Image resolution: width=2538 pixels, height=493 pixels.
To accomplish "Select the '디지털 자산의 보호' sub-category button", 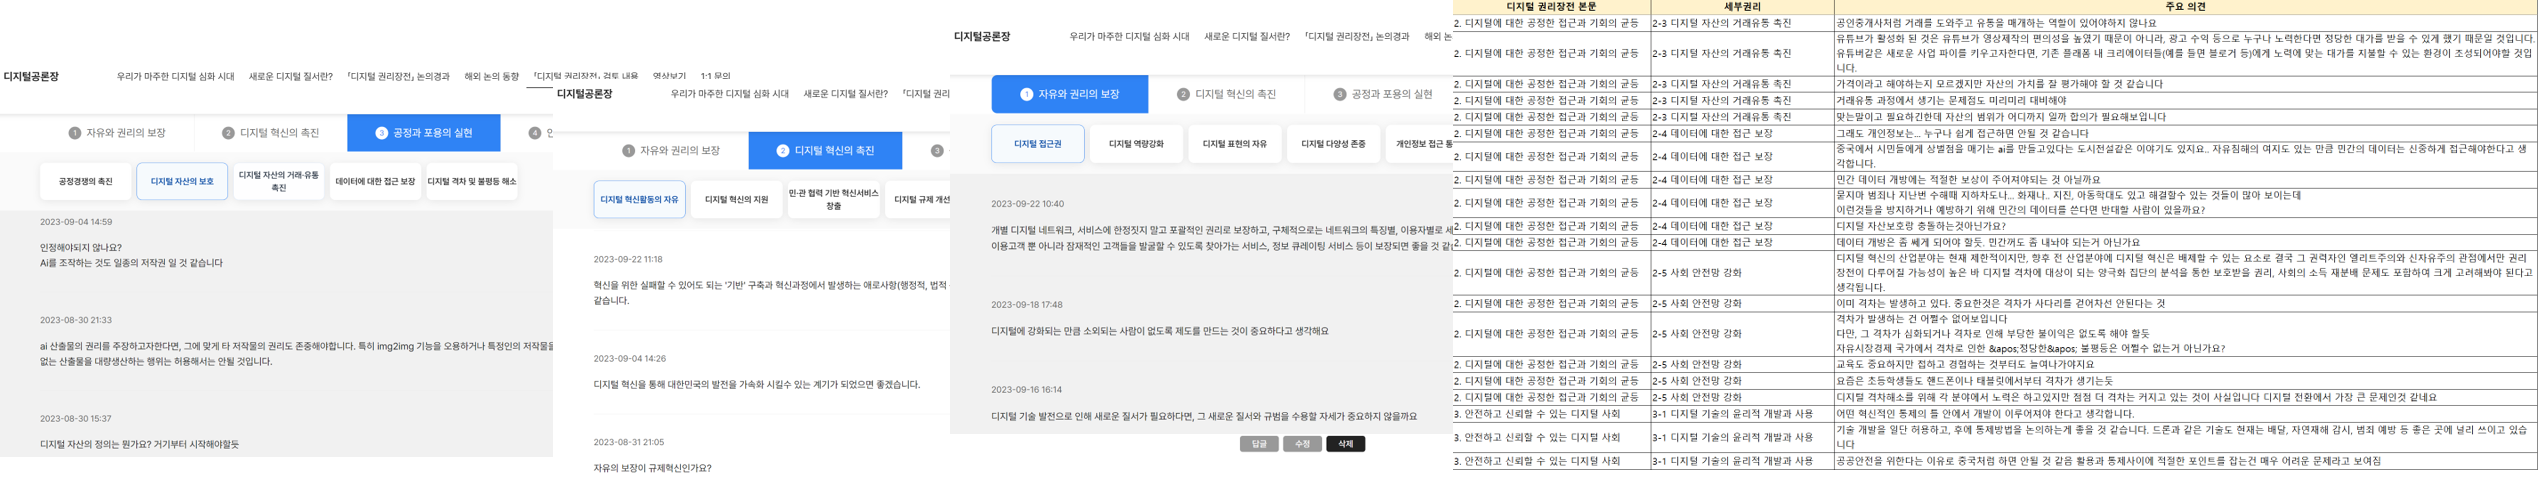I will click(182, 182).
